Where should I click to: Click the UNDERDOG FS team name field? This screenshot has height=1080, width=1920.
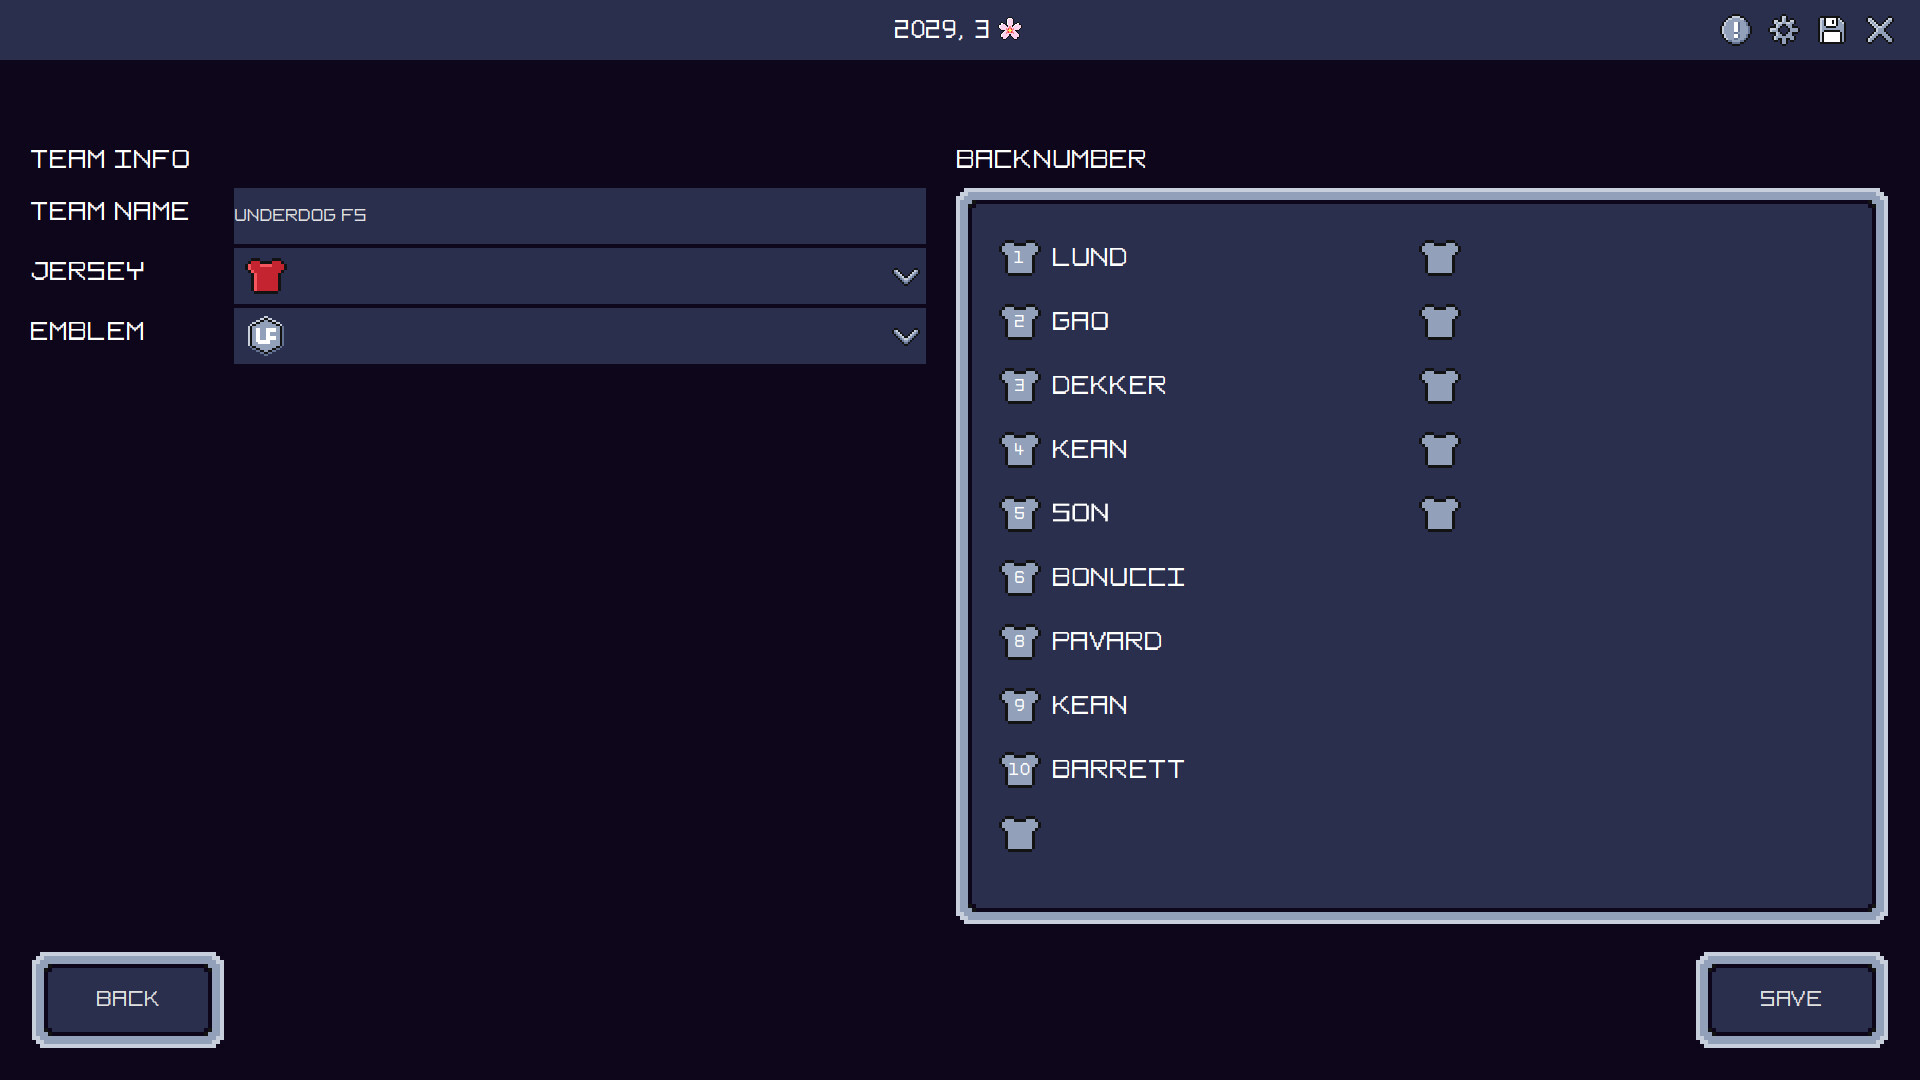tap(579, 215)
